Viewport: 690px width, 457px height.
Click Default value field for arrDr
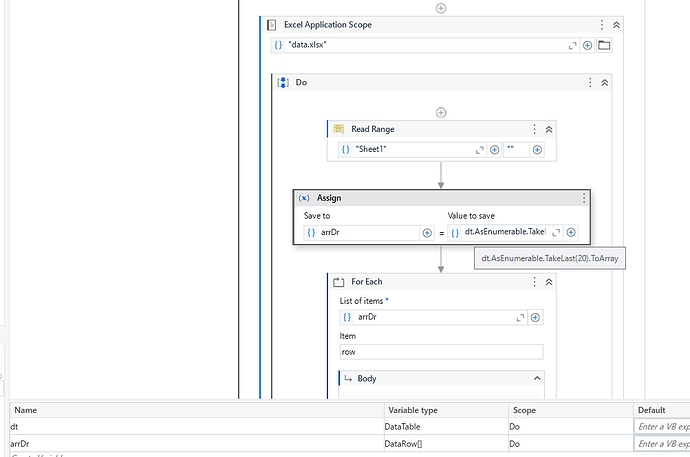(662, 444)
